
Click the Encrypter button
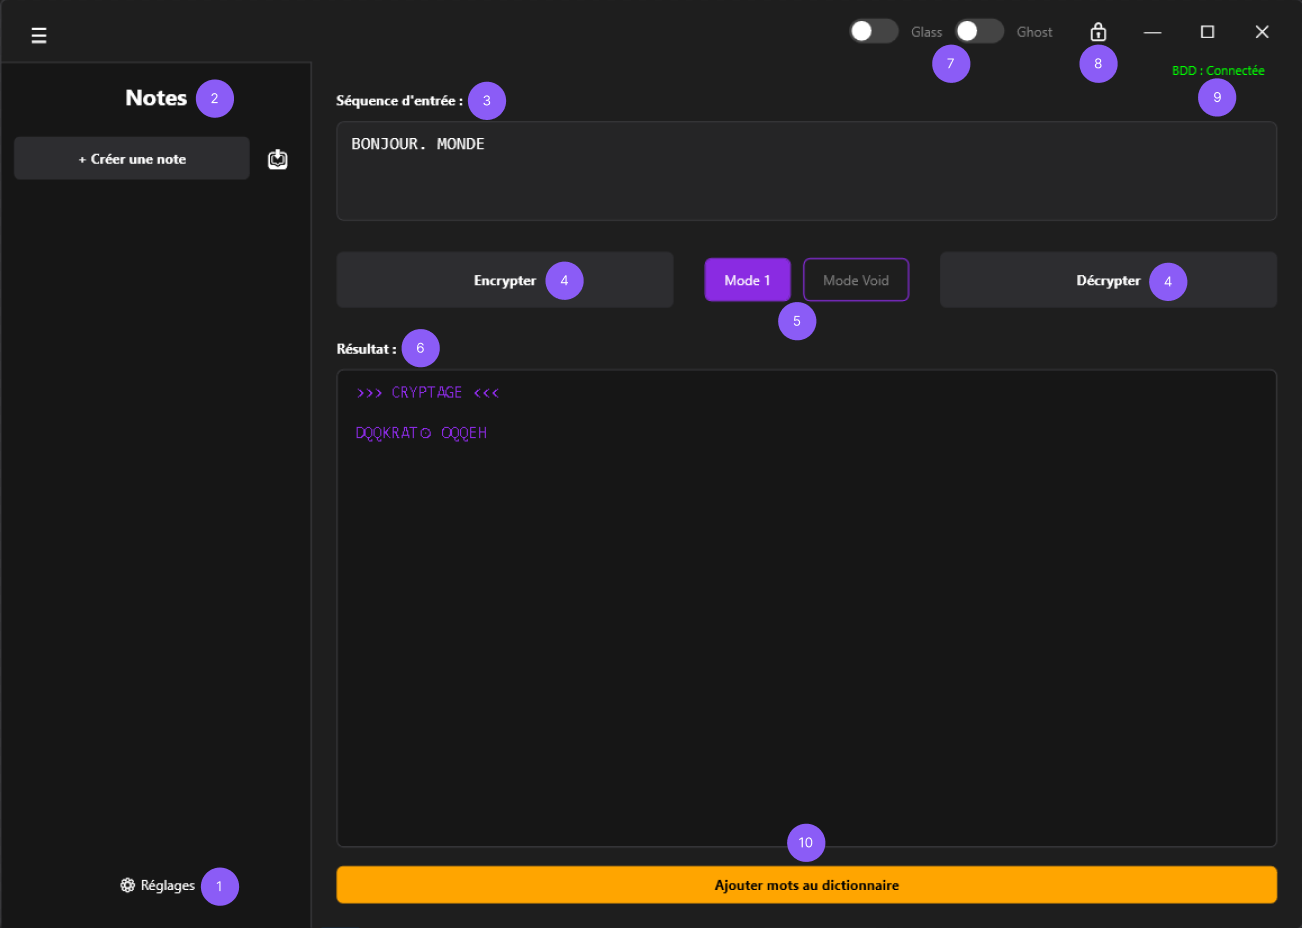pos(505,280)
